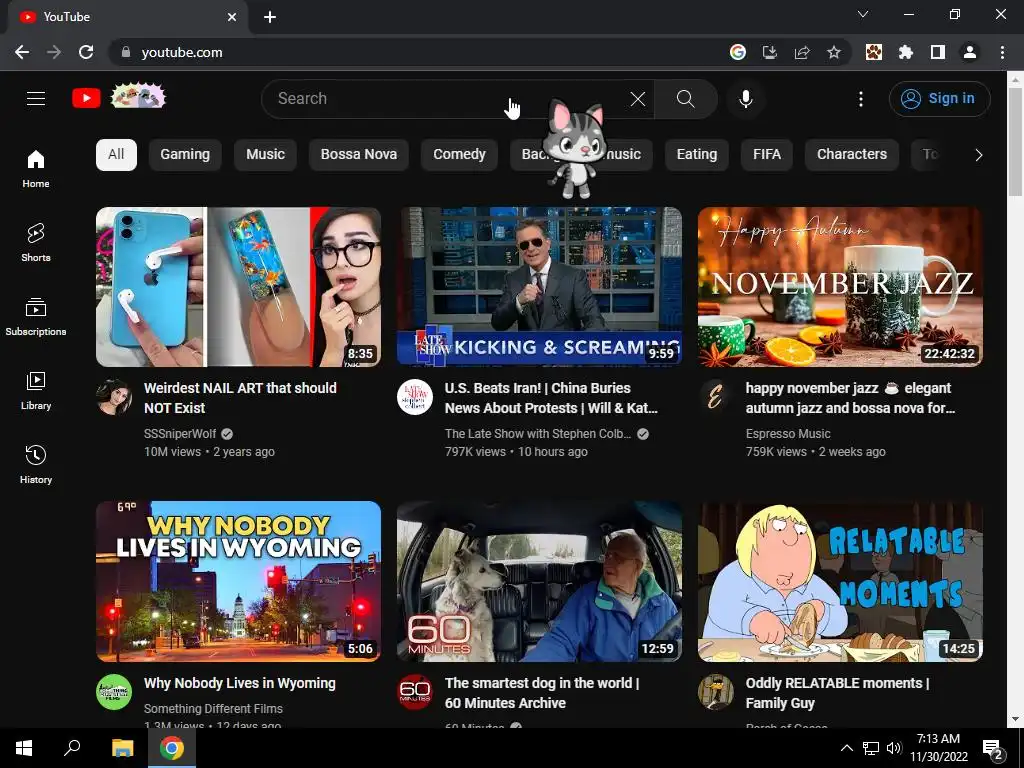Reload the page with refresh icon

tap(86, 52)
